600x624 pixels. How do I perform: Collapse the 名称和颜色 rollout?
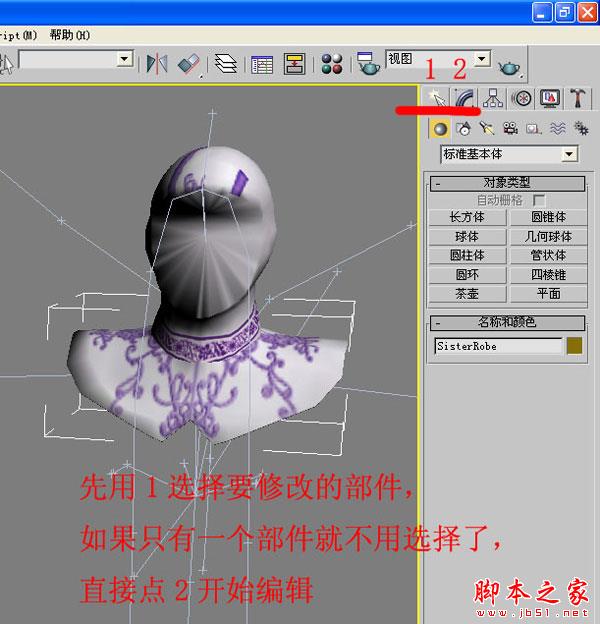click(507, 322)
